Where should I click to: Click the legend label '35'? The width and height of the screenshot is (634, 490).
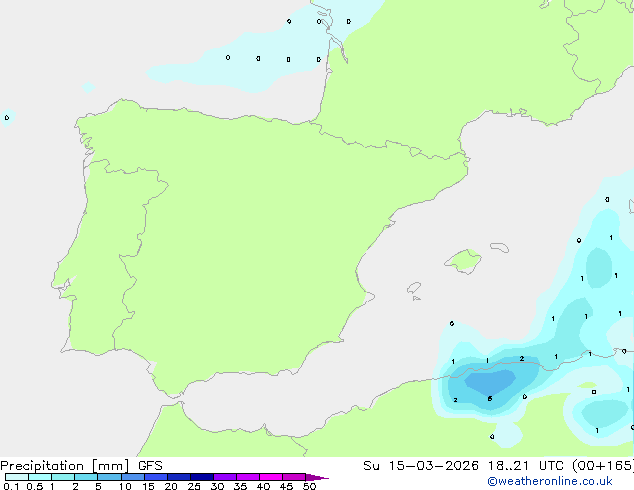pos(240,486)
